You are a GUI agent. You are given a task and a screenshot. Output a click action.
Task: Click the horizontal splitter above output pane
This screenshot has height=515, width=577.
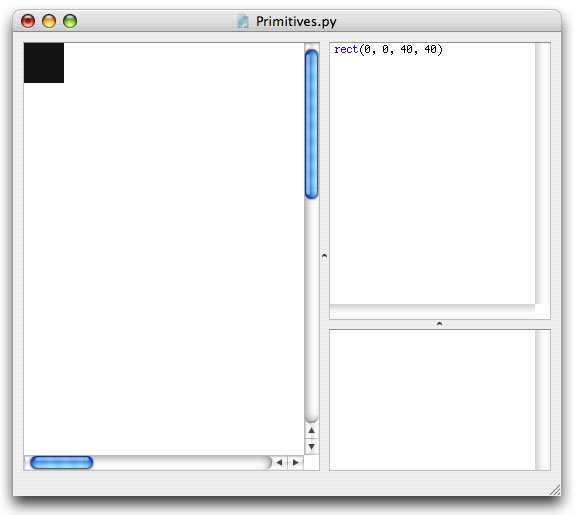[x=439, y=324]
